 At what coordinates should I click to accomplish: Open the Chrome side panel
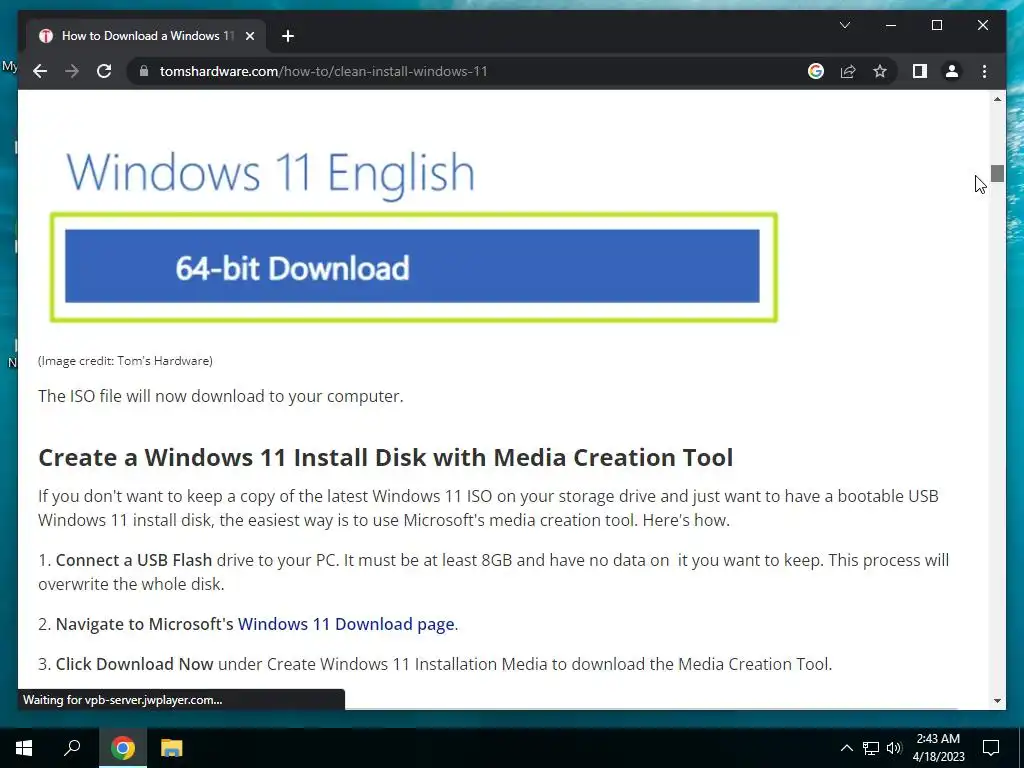[920, 71]
